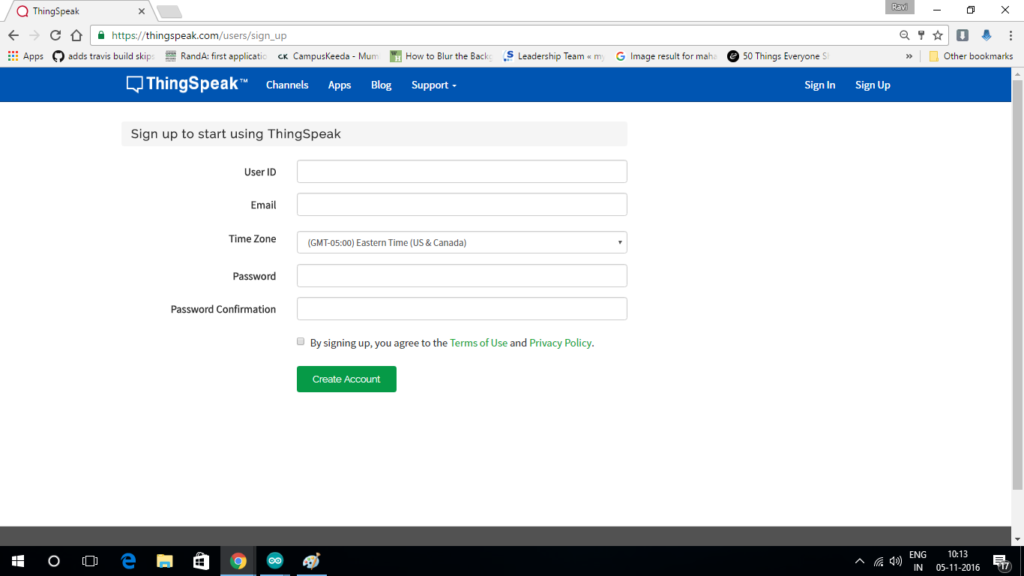Open the Privacy Policy link
Viewport: 1024px width, 576px height.
[x=560, y=343]
